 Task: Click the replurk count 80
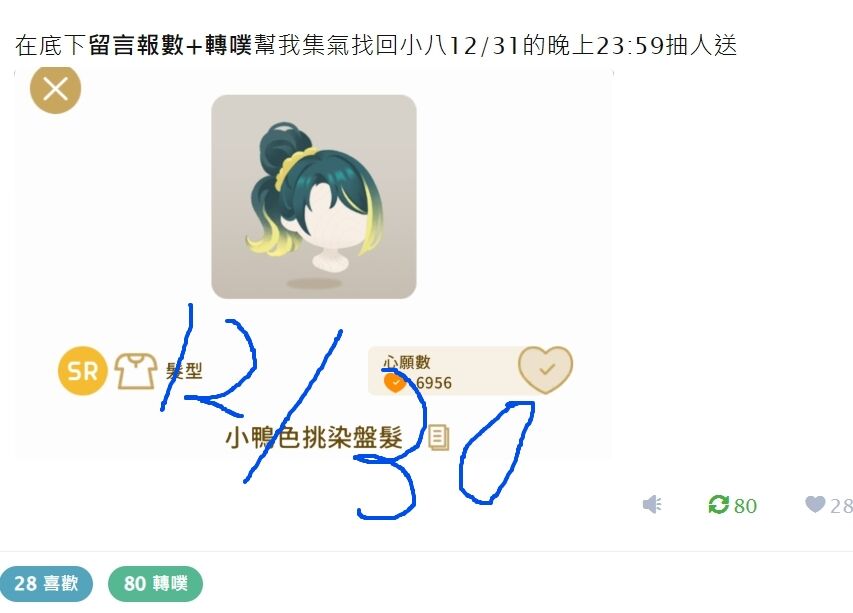[745, 506]
